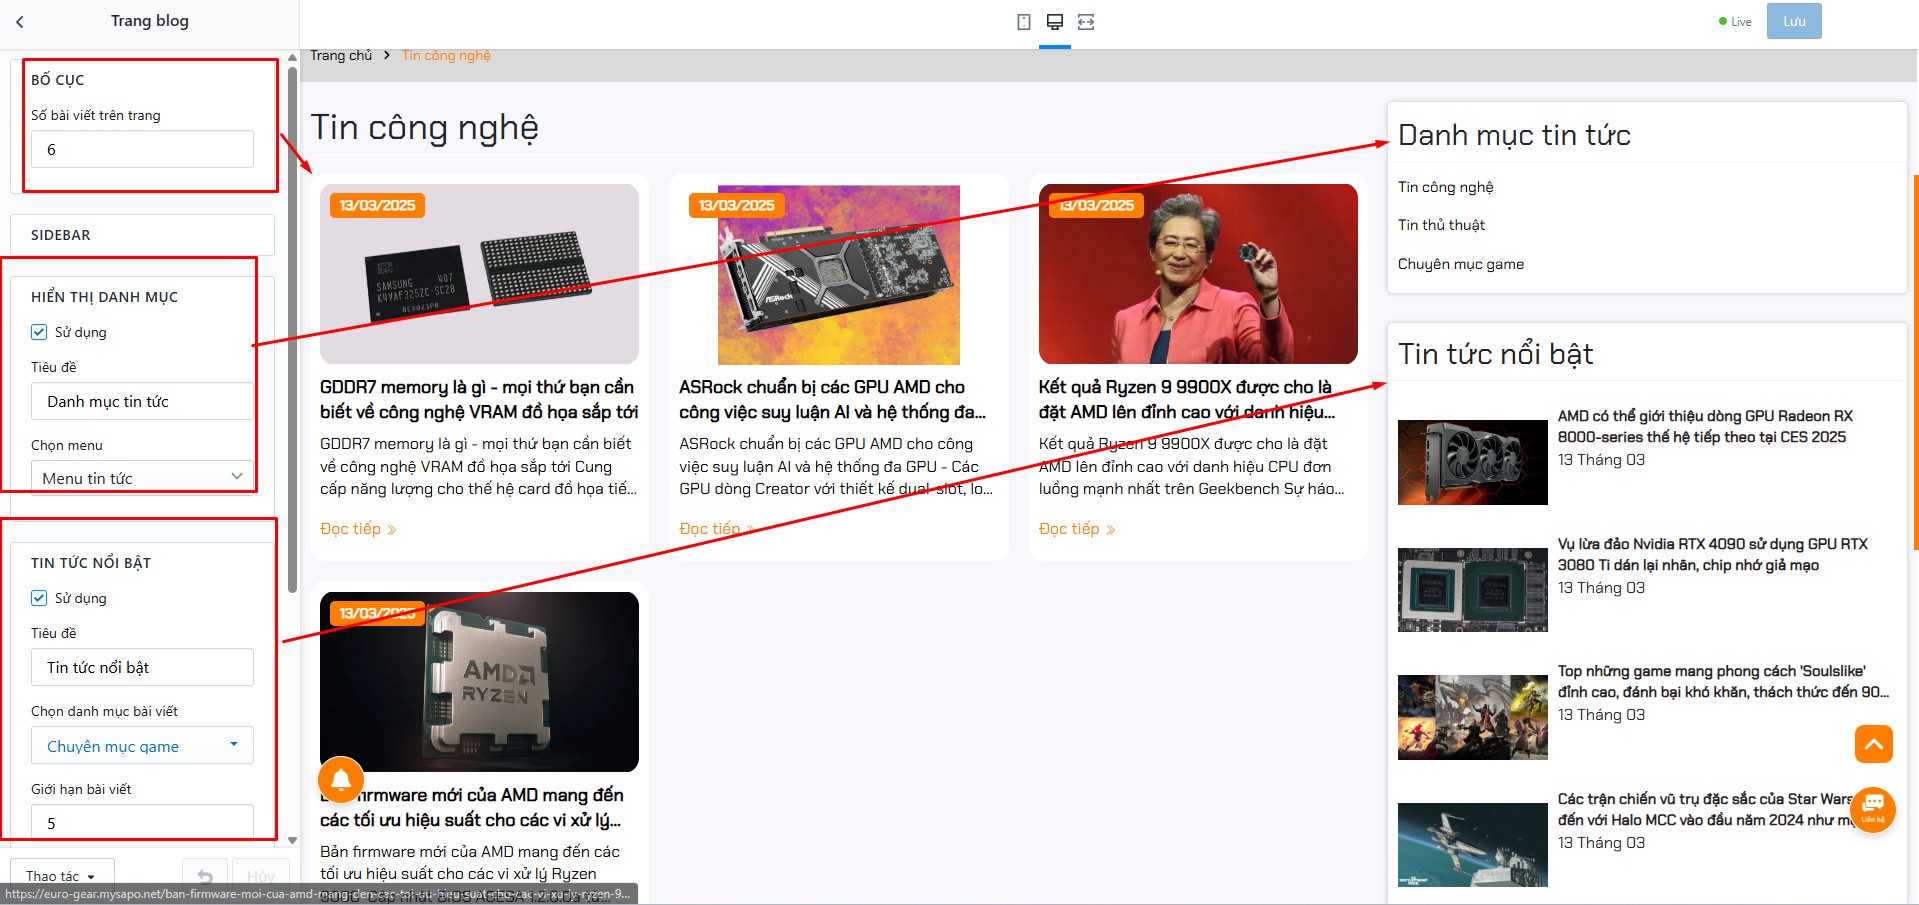The width and height of the screenshot is (1919, 905).
Task: Open Star Wars Halo MCC news title
Action: tap(1706, 809)
